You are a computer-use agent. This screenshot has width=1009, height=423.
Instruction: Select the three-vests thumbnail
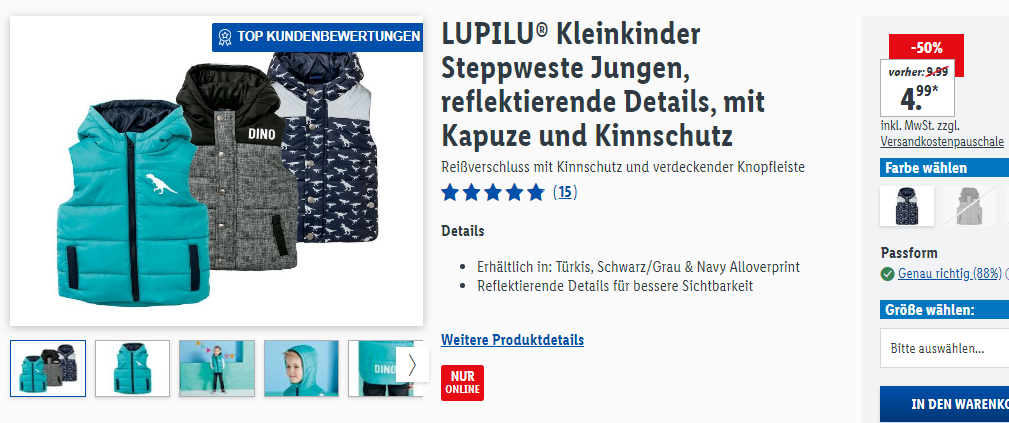point(48,368)
